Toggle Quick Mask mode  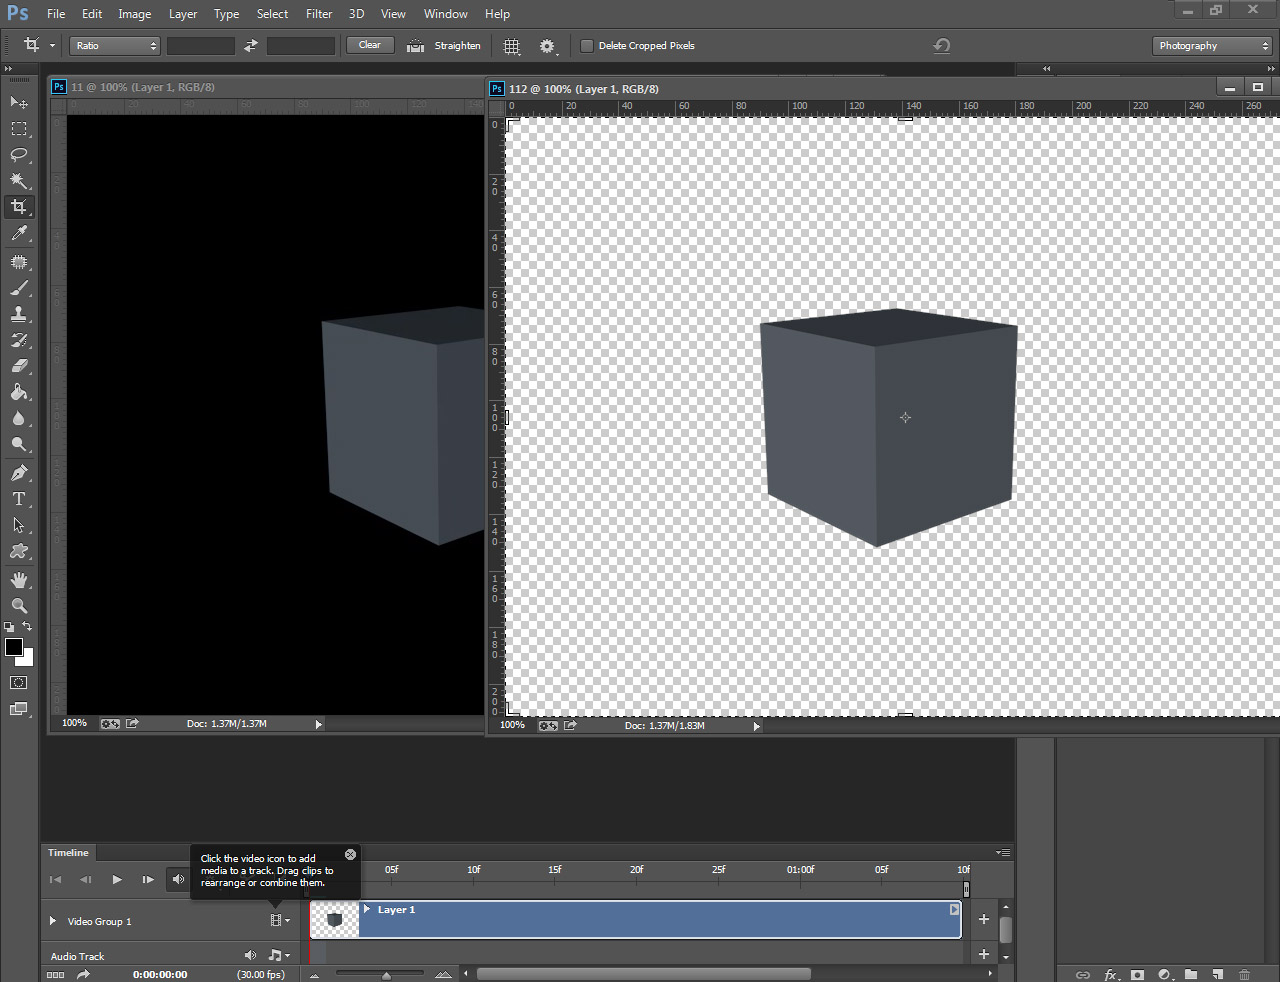point(19,683)
